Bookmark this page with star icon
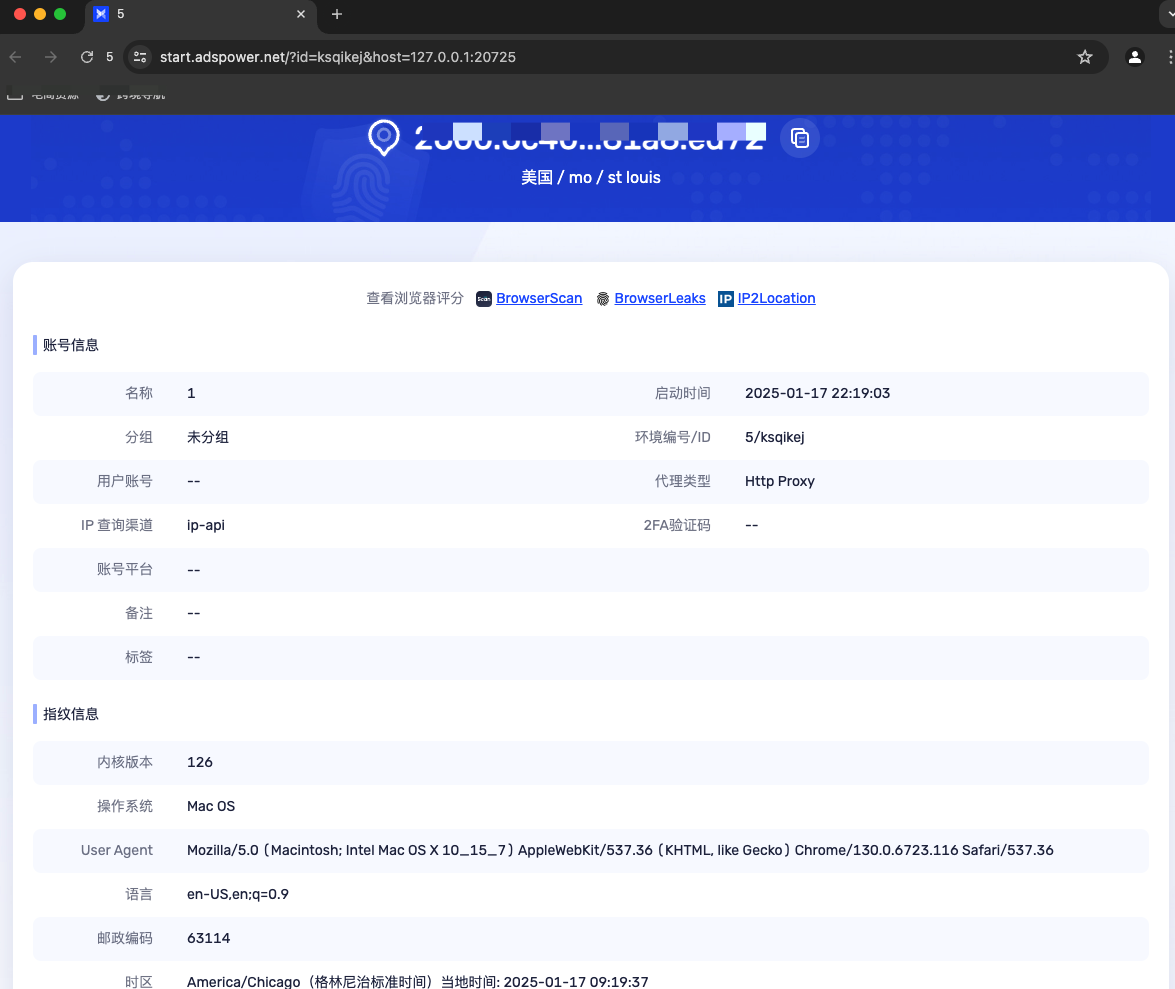 (1084, 57)
